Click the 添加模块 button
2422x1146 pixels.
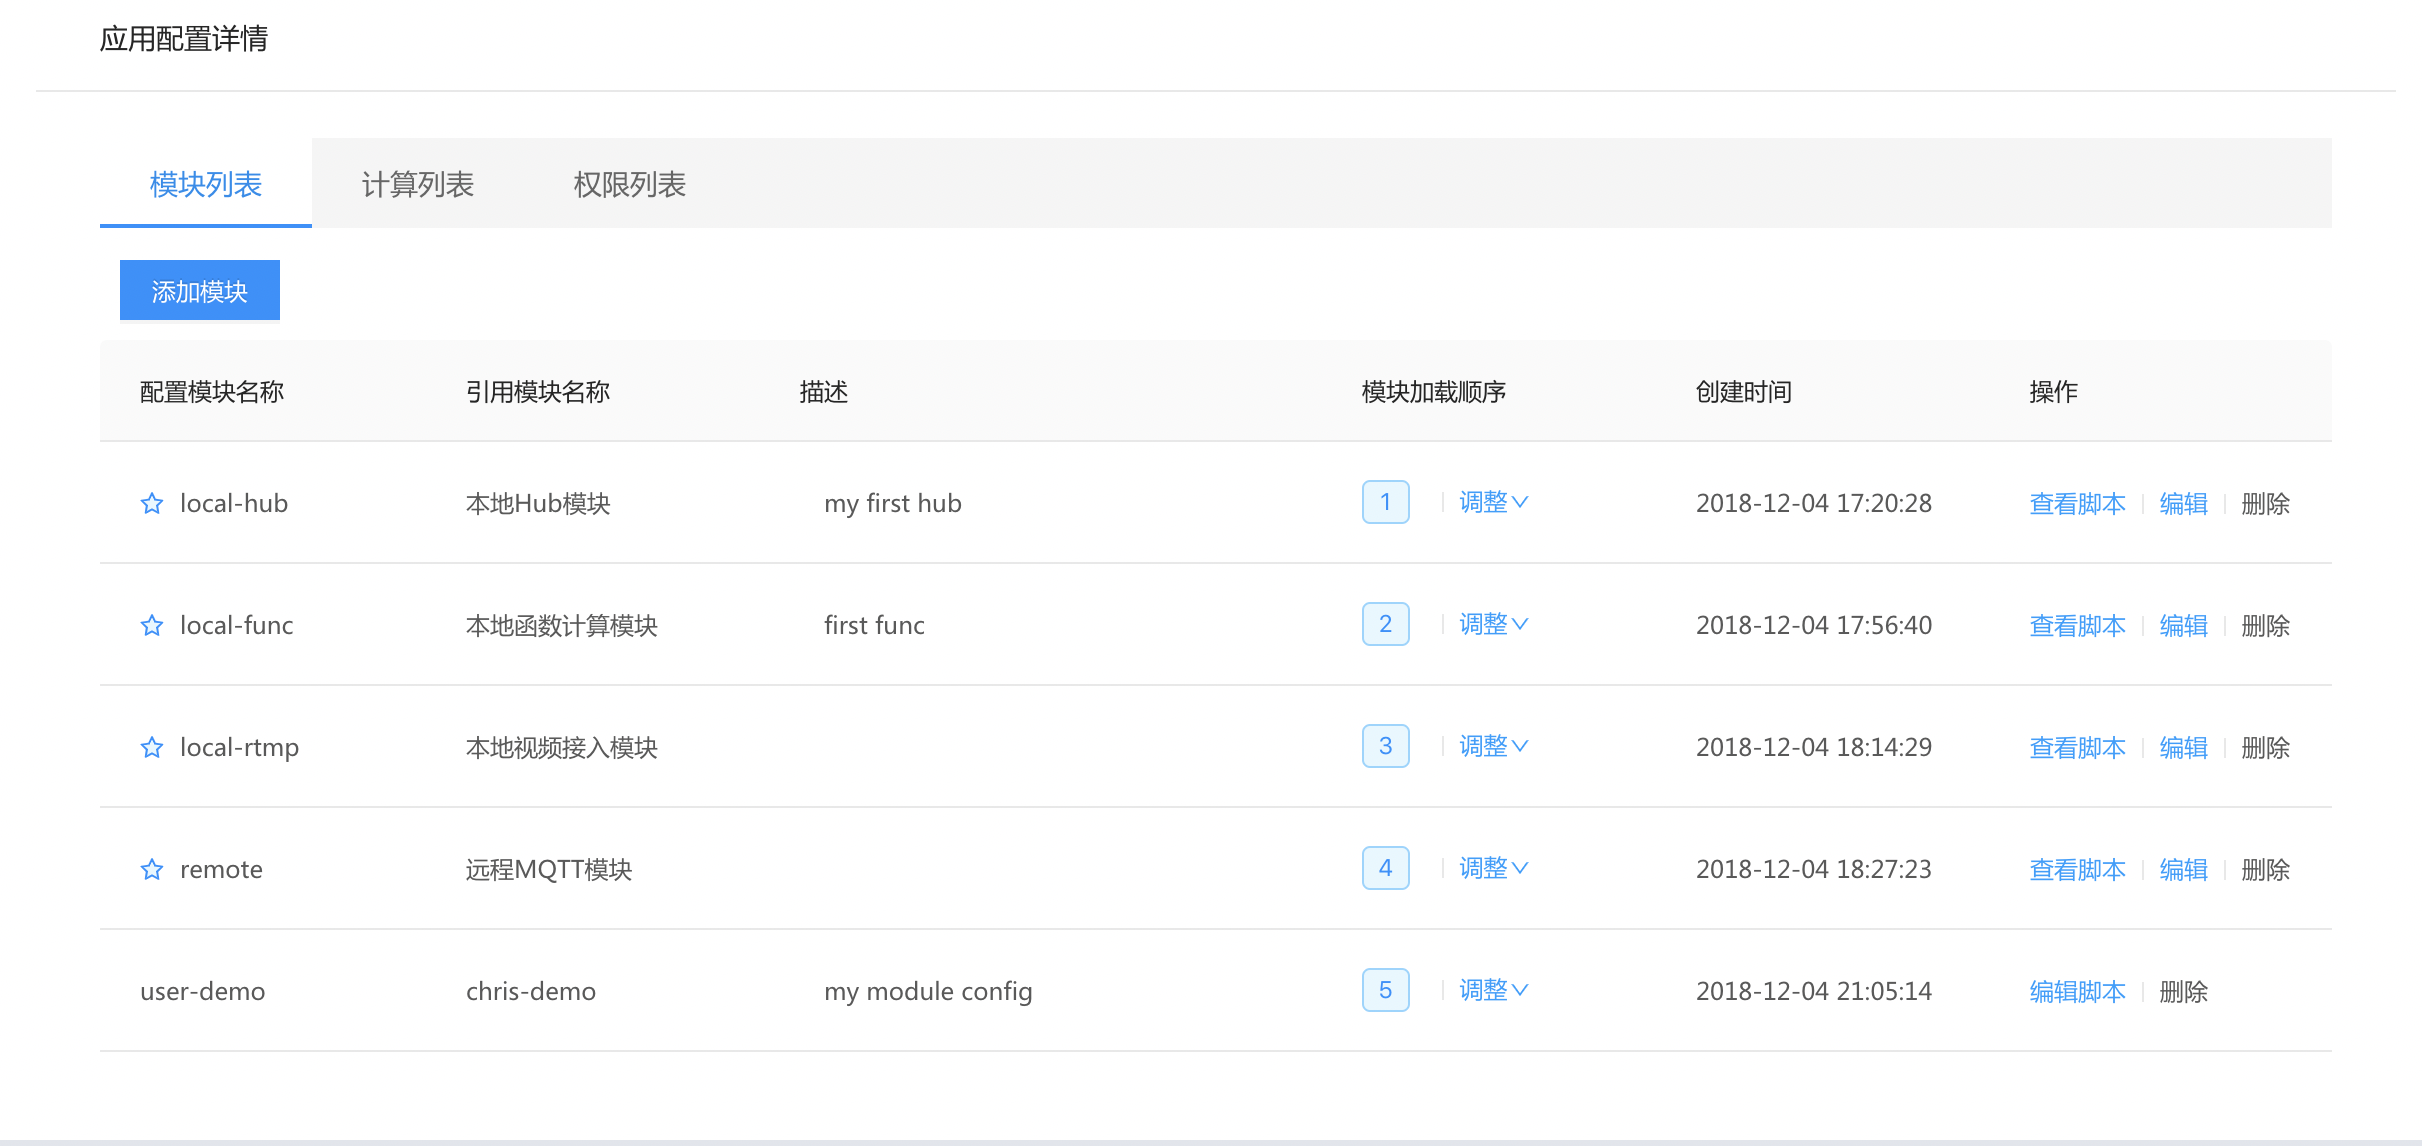(x=200, y=291)
